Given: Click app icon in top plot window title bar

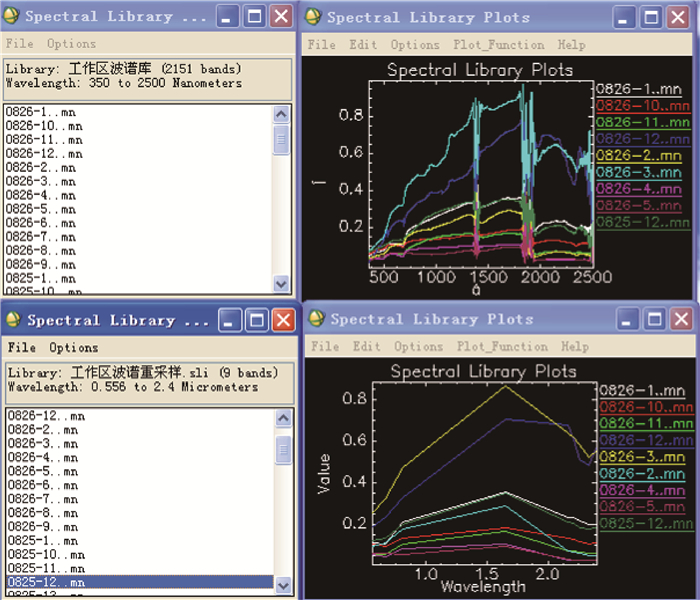Looking at the screenshot, I should coord(313,17).
